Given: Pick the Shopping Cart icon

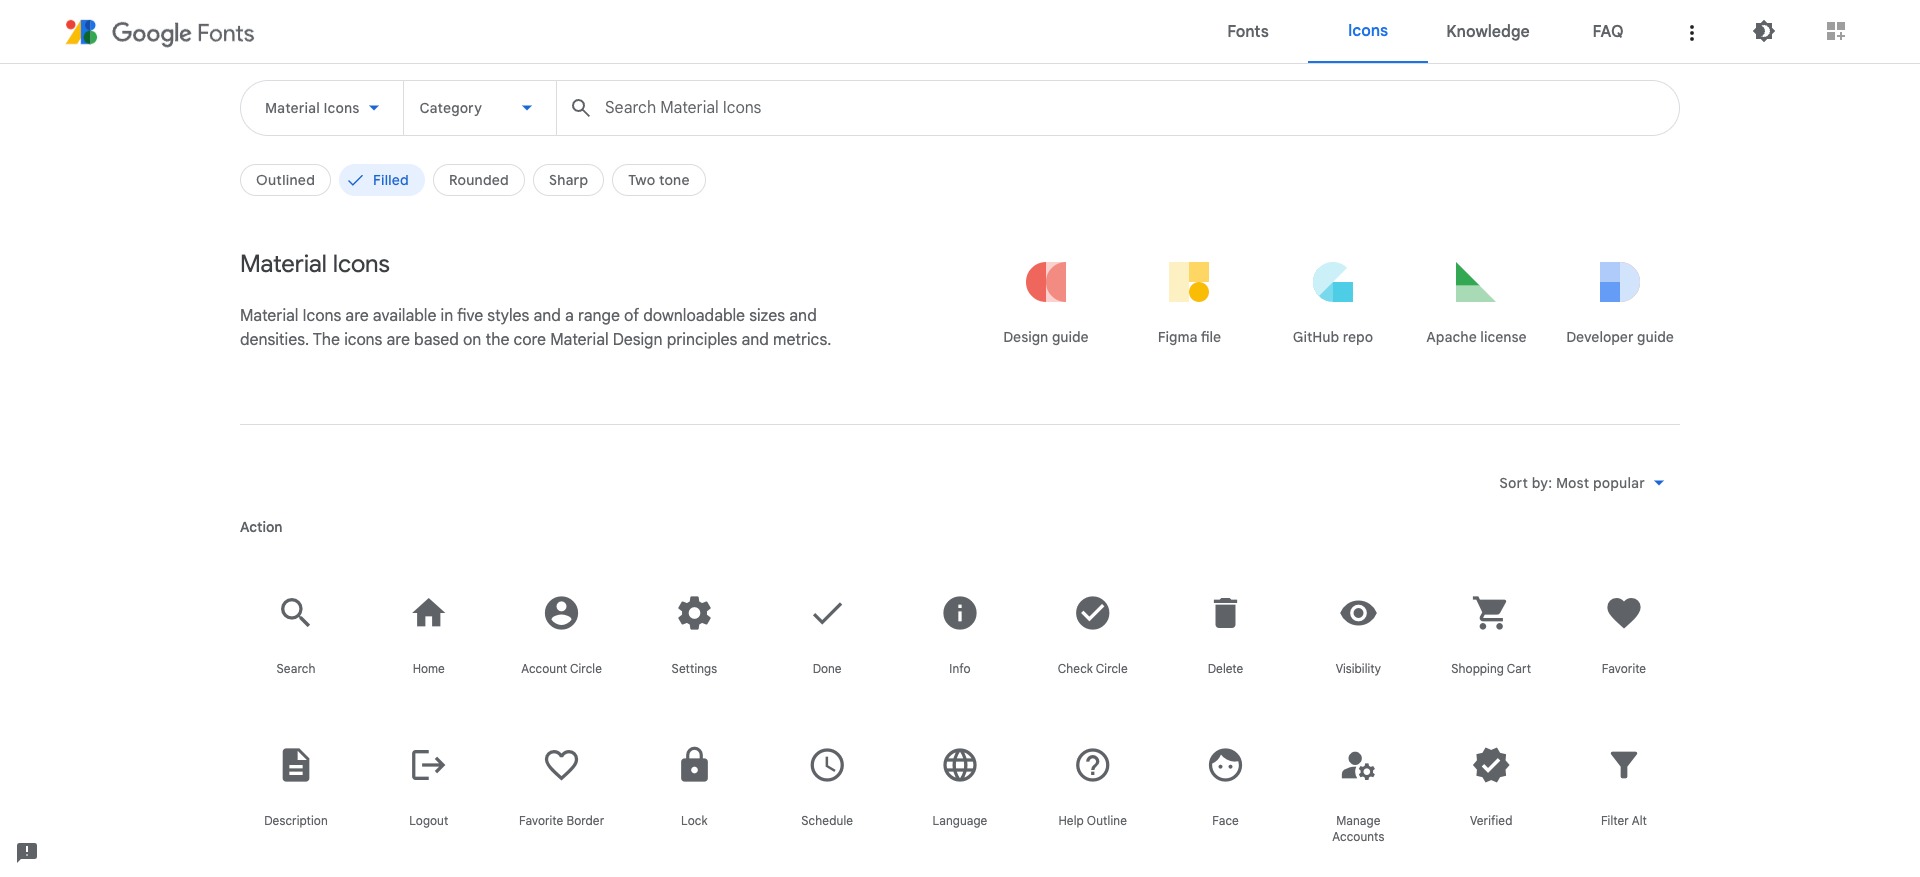Looking at the screenshot, I should coord(1491,613).
